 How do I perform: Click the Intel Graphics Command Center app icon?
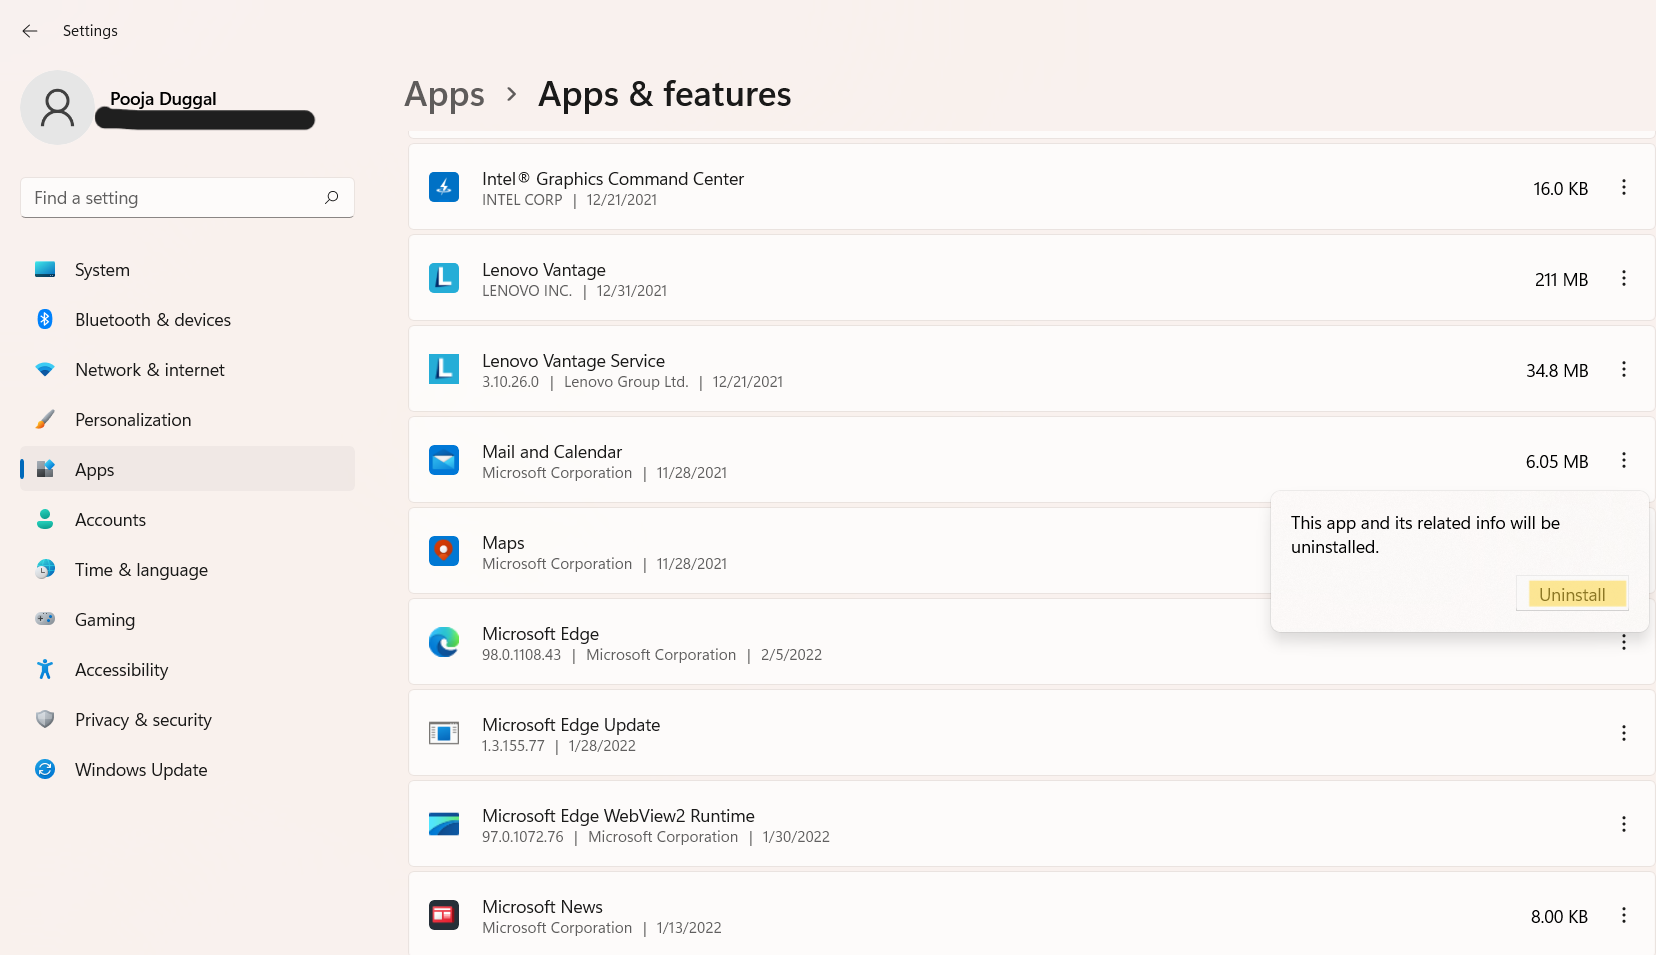[444, 187]
